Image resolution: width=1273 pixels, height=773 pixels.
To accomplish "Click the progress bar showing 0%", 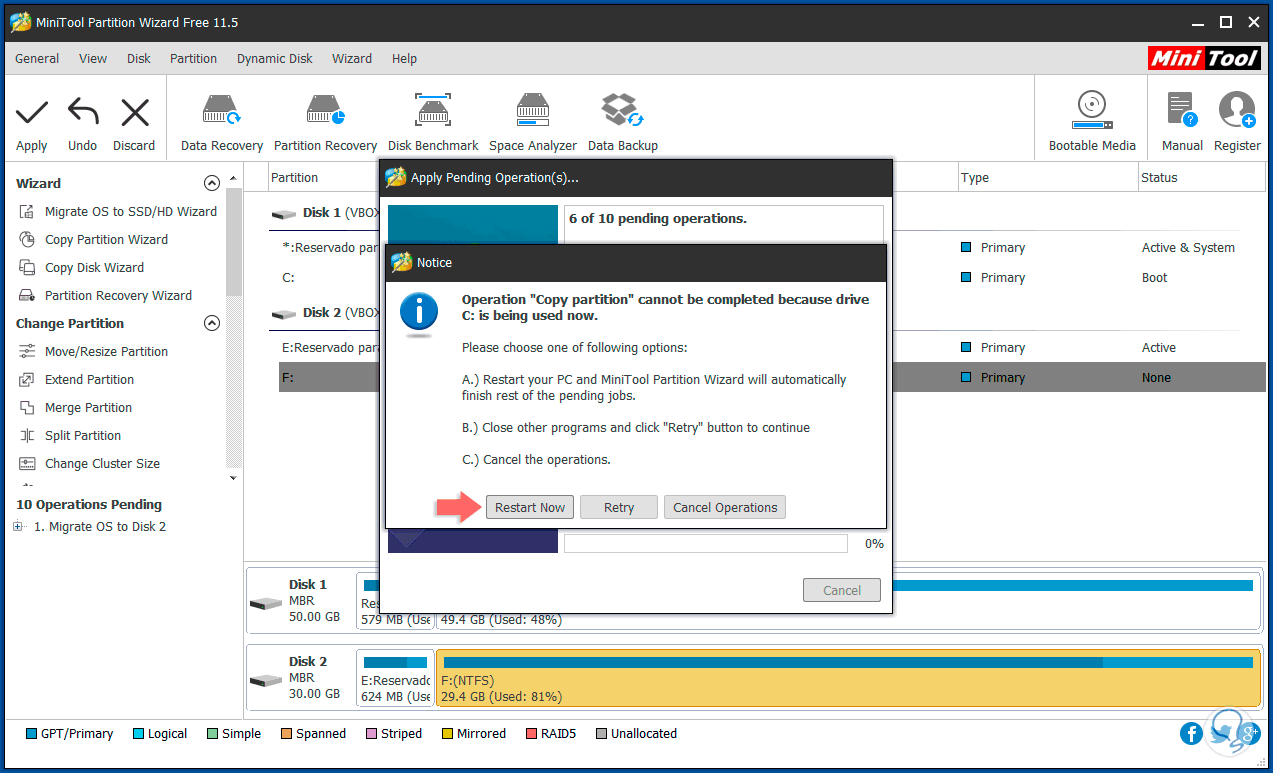I will coord(706,543).
